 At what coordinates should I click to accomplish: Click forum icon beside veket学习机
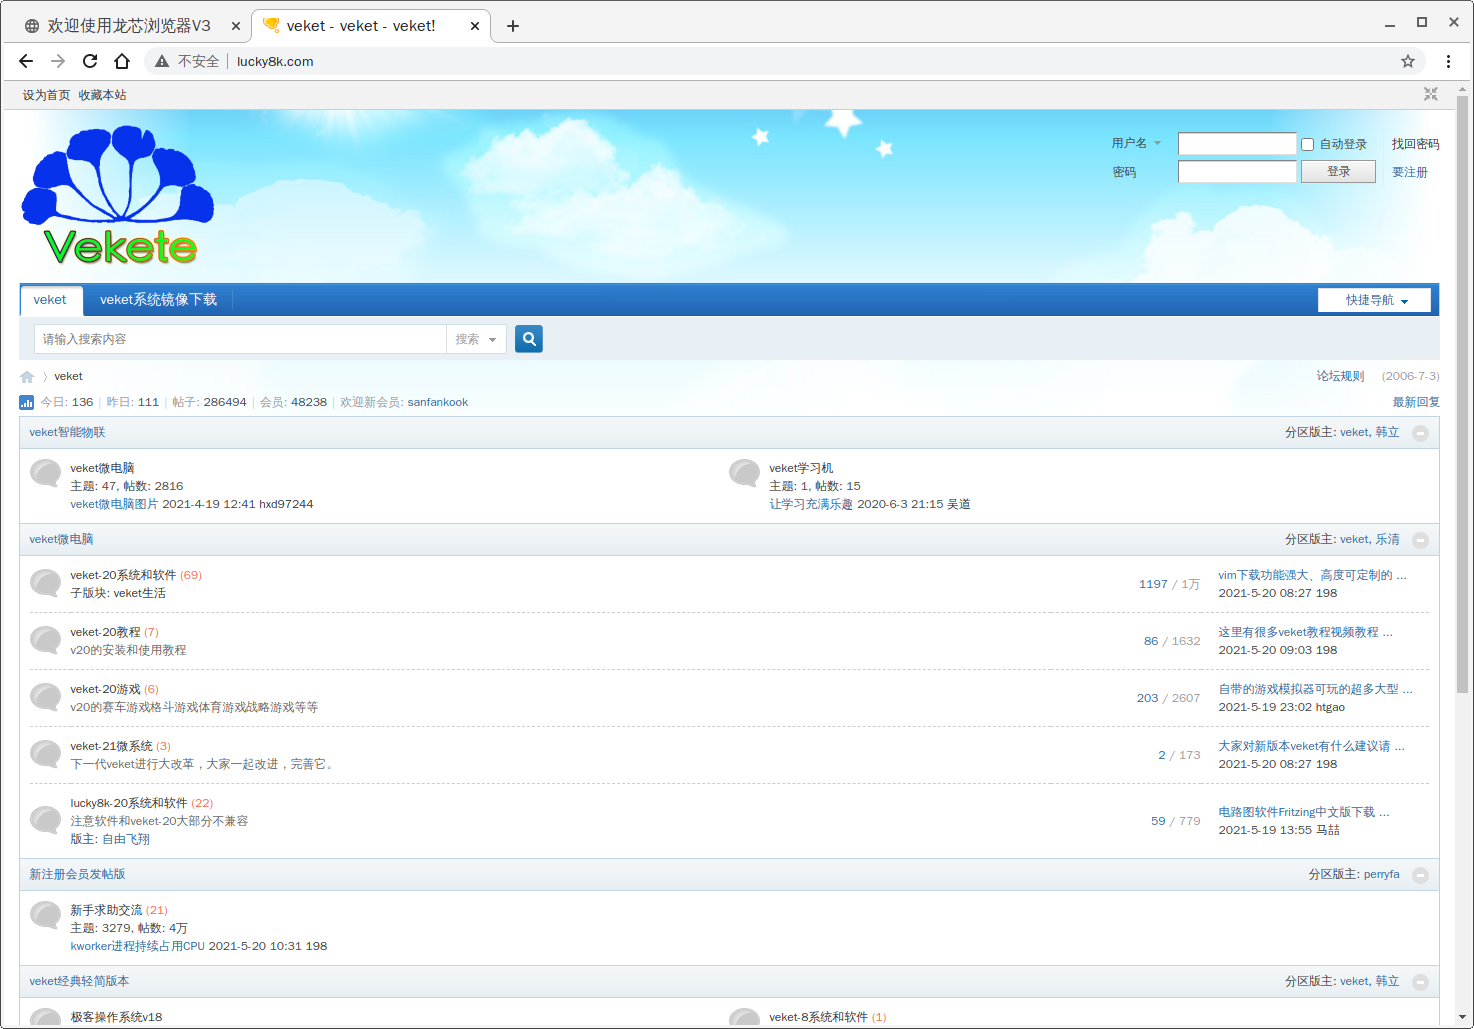pos(745,472)
